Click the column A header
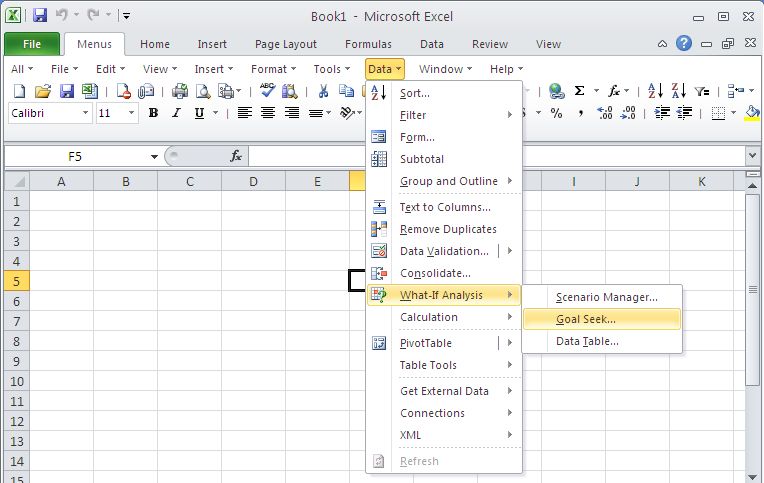 [61, 182]
